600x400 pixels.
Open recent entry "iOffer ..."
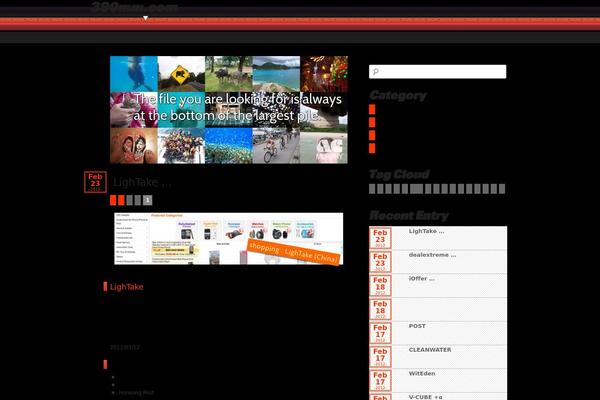pyautogui.click(x=422, y=279)
